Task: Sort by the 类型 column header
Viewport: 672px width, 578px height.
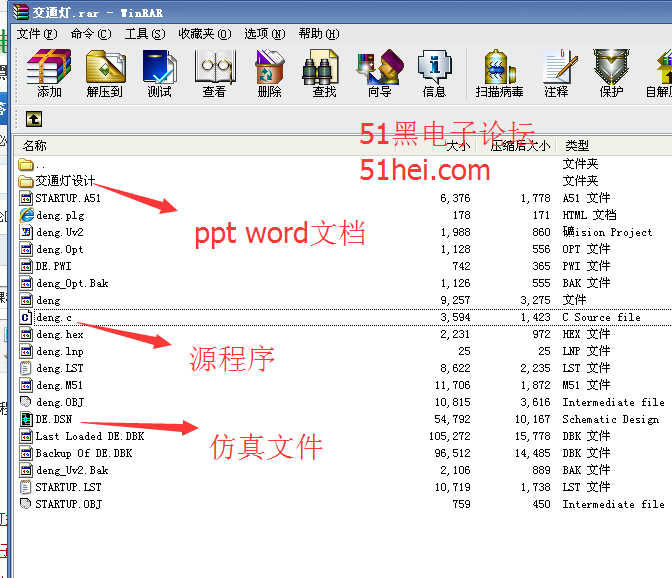Action: click(x=577, y=146)
